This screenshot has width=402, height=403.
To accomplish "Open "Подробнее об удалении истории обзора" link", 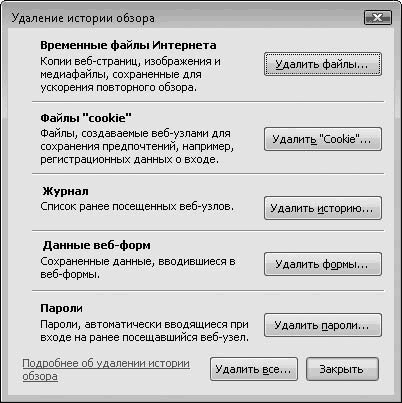I will tap(106, 370).
